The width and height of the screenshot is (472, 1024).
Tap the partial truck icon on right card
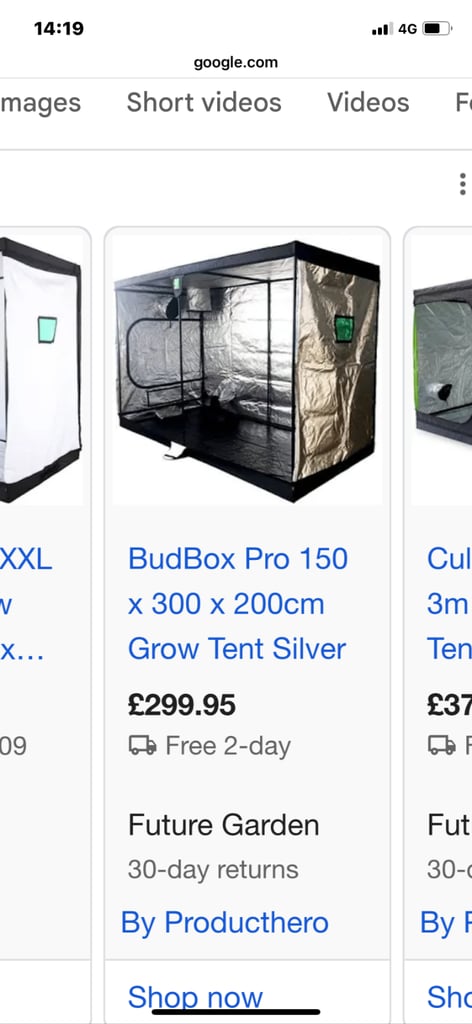point(442,745)
